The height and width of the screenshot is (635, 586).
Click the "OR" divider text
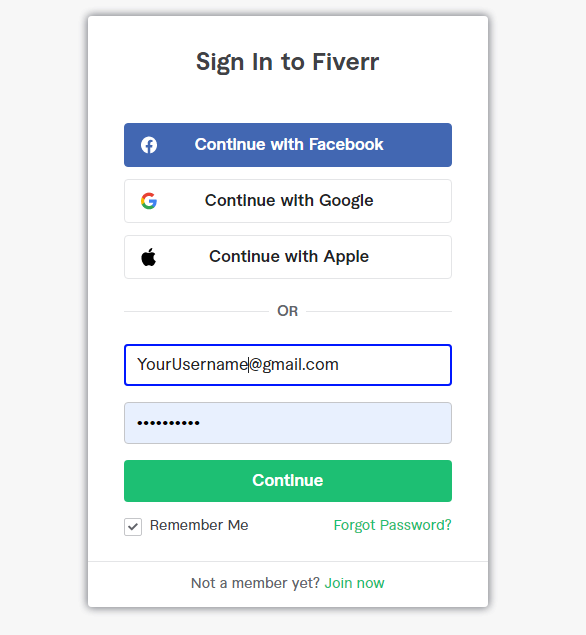(x=288, y=311)
